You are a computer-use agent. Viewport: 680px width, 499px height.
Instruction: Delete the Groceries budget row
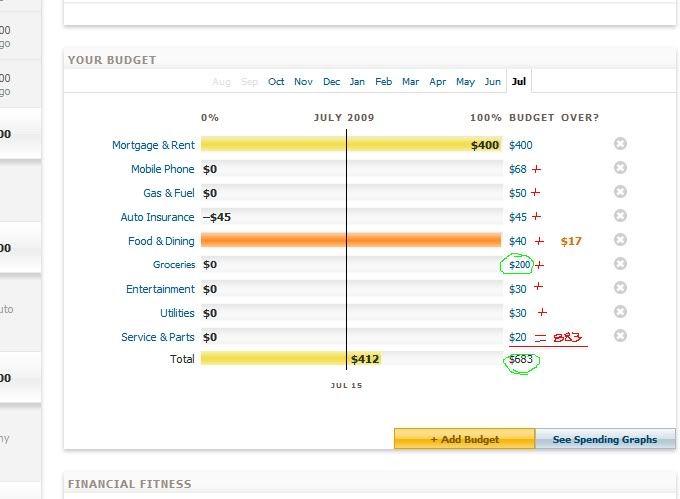pos(620,264)
